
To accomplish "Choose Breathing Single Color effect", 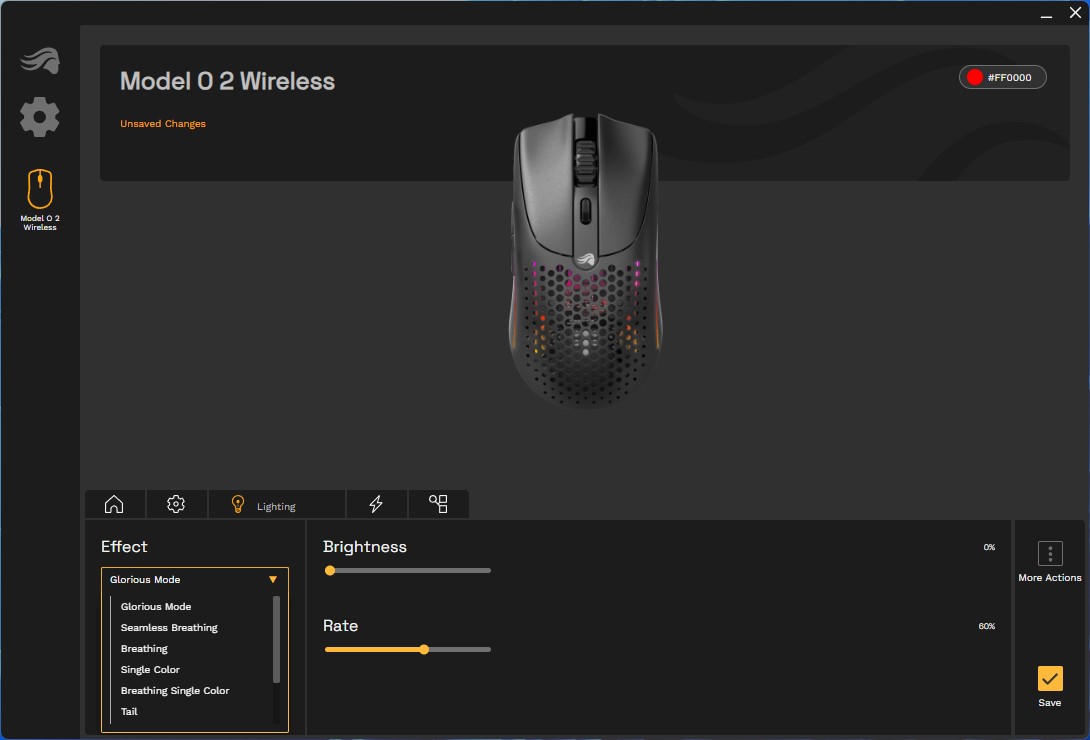I will pyautogui.click(x=175, y=691).
